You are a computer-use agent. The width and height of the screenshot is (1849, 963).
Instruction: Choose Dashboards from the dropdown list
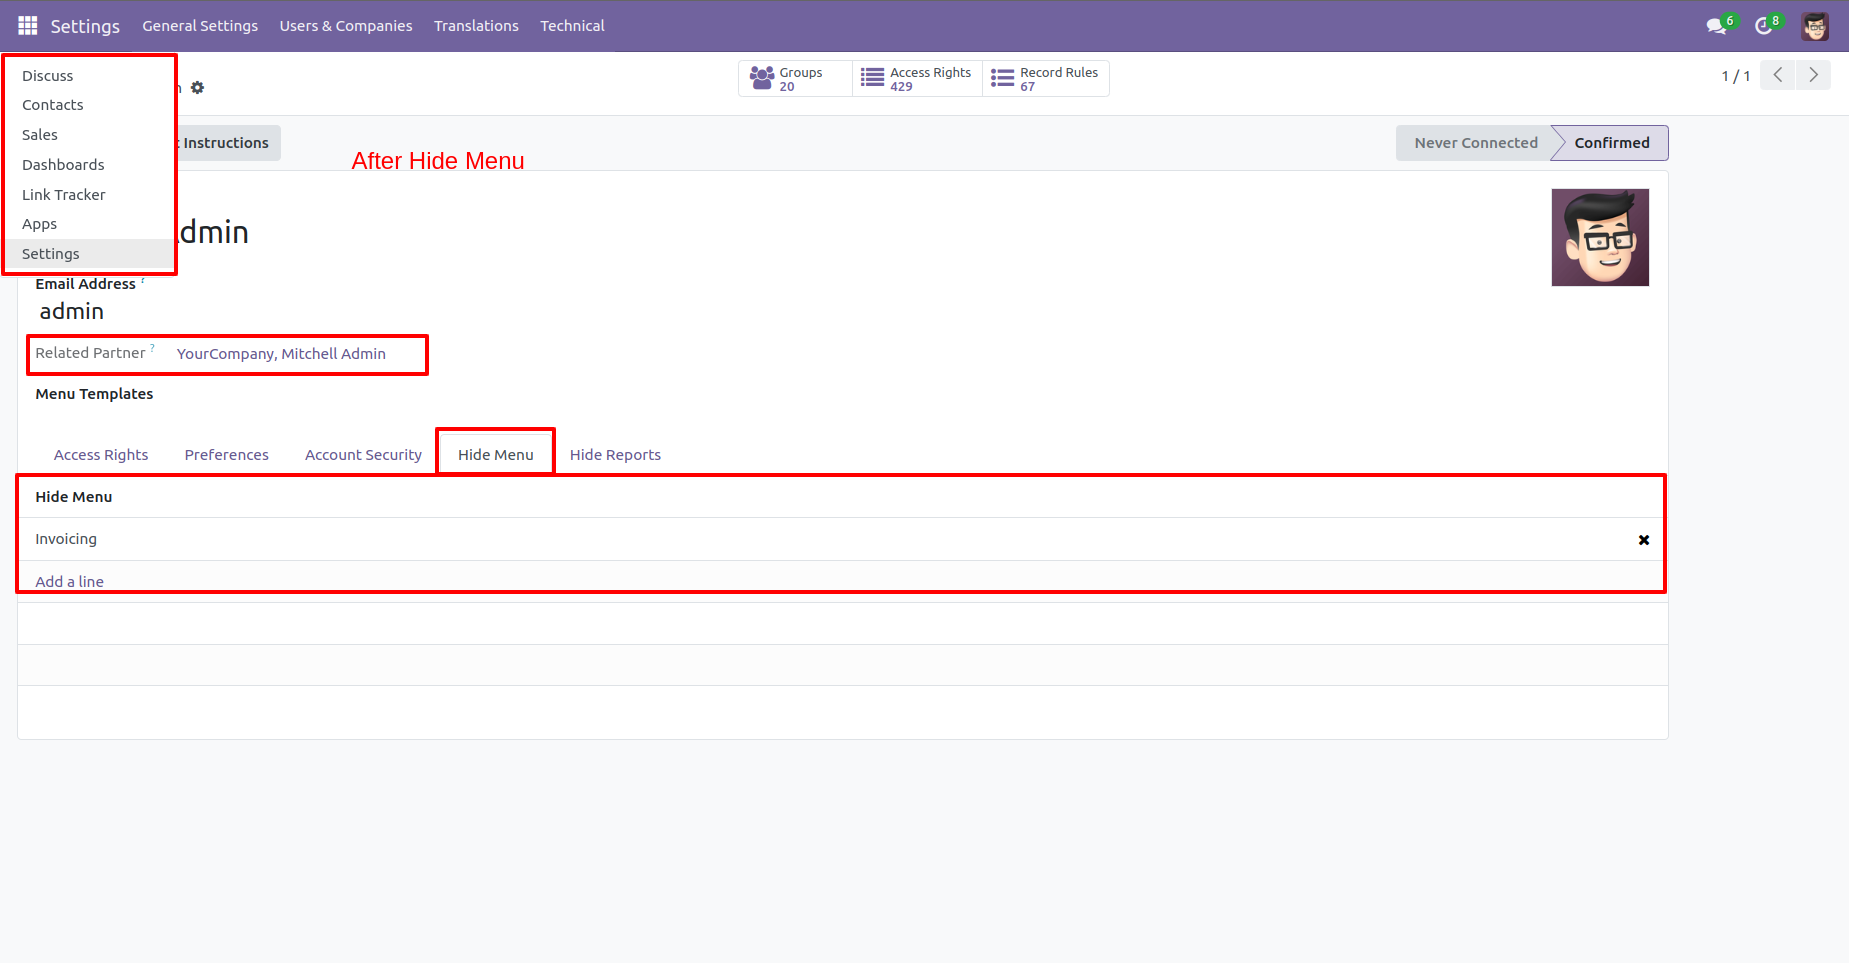[63, 164]
